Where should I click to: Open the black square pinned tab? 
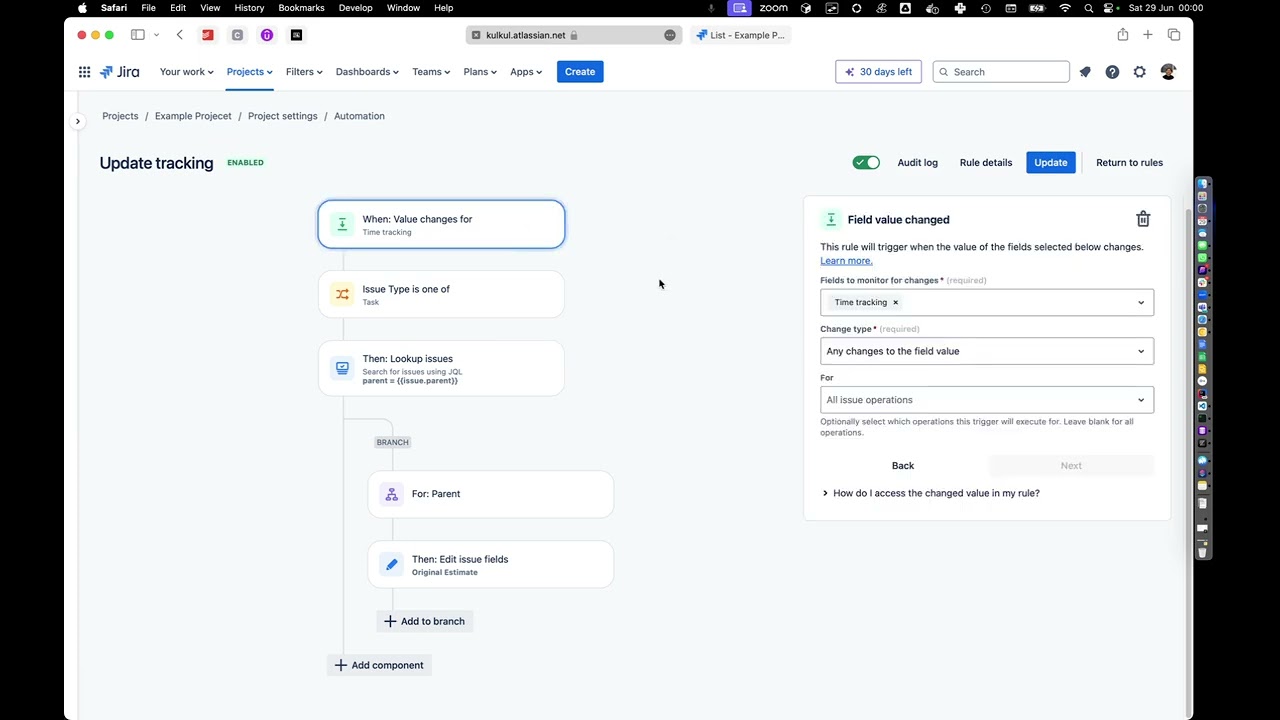pos(296,35)
